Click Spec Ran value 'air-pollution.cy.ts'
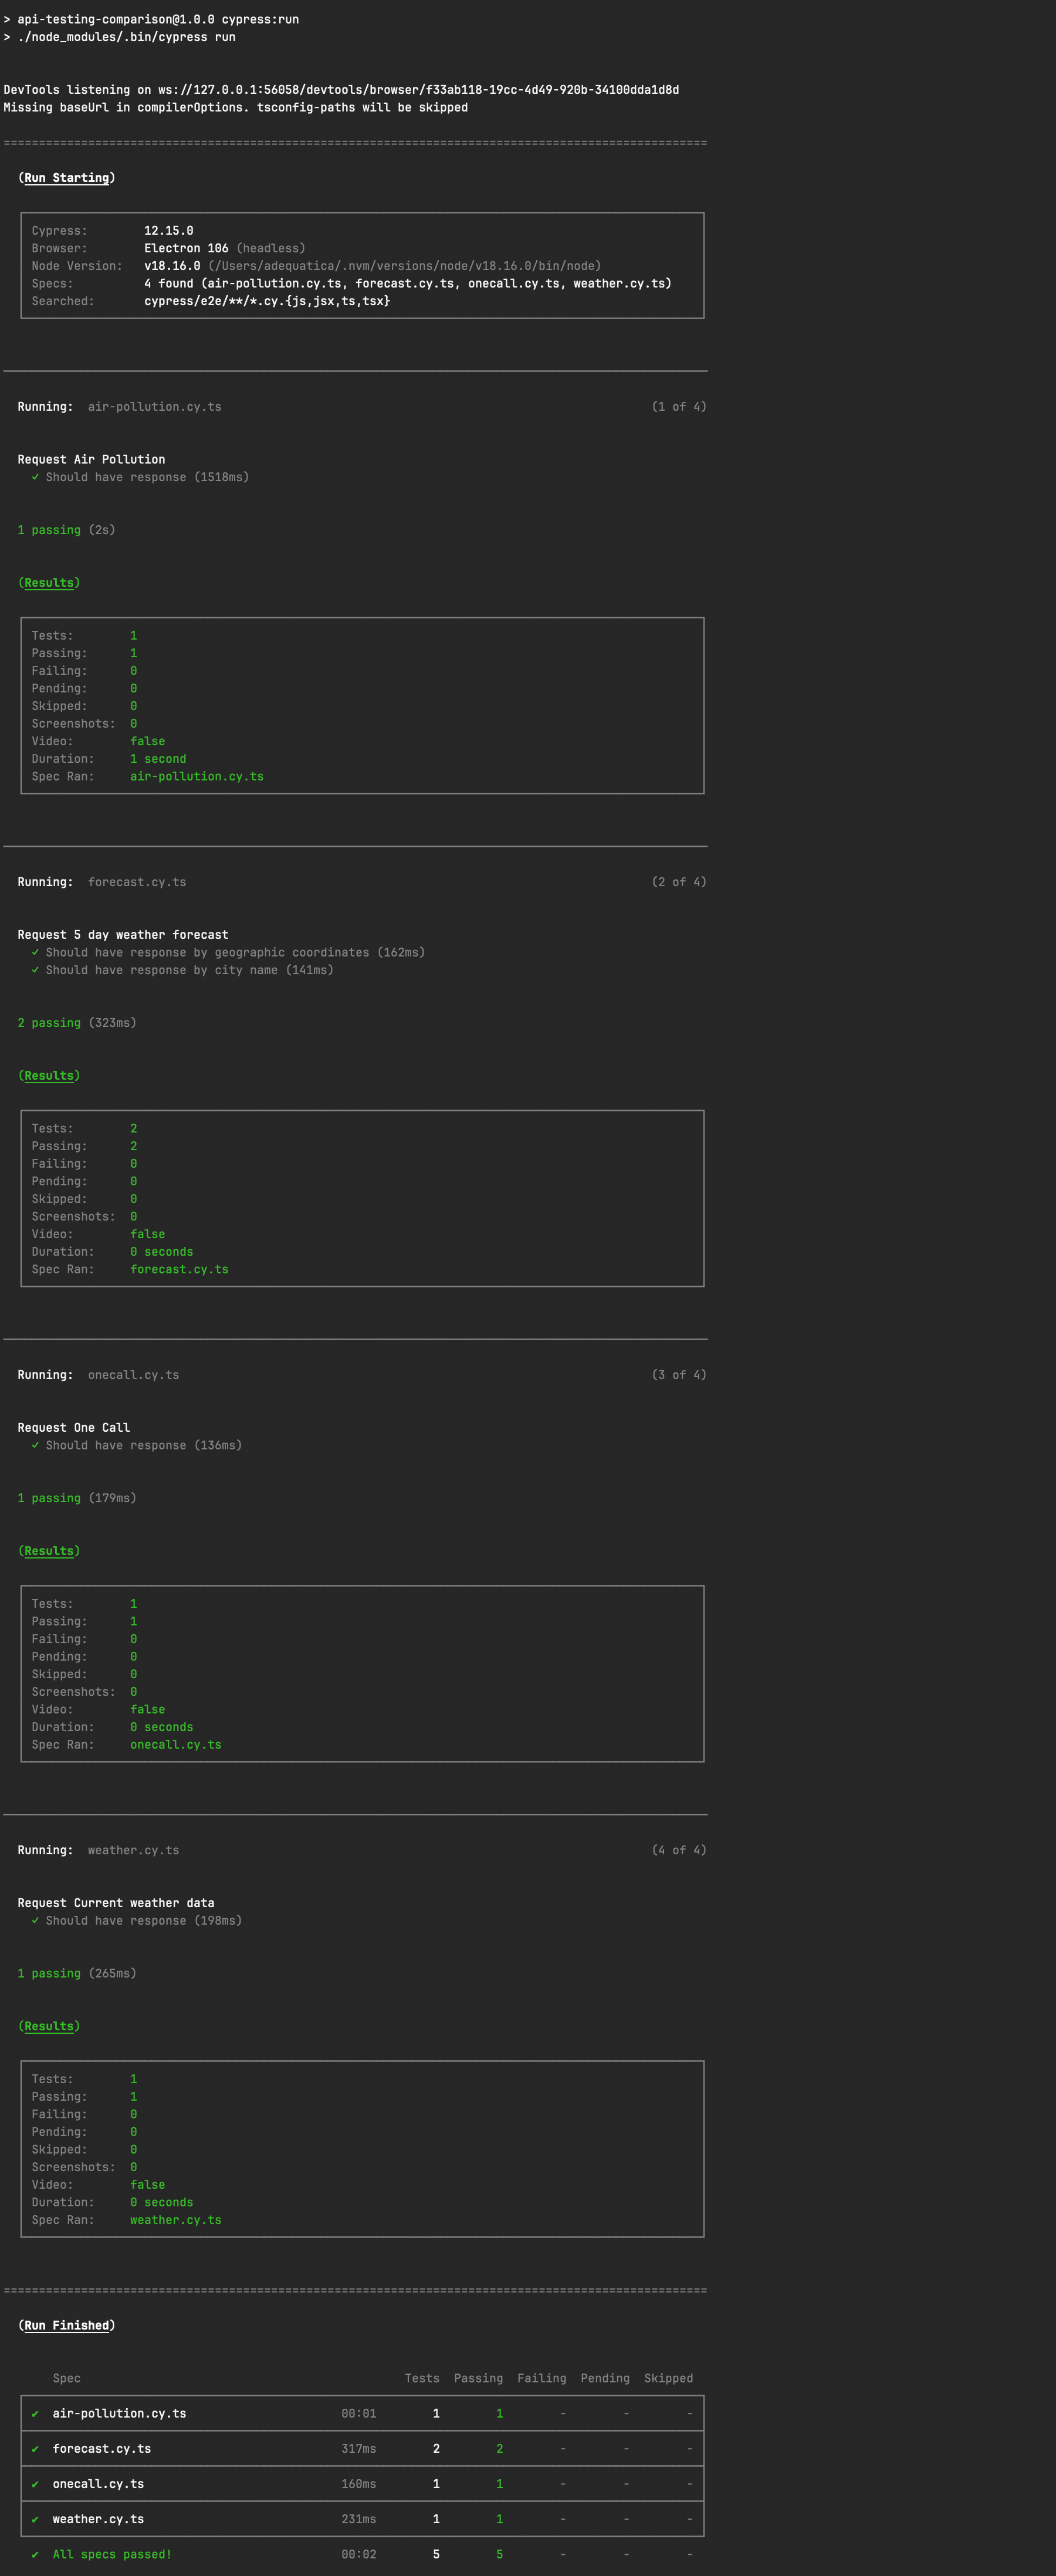Image resolution: width=1056 pixels, height=2576 pixels. pos(197,777)
